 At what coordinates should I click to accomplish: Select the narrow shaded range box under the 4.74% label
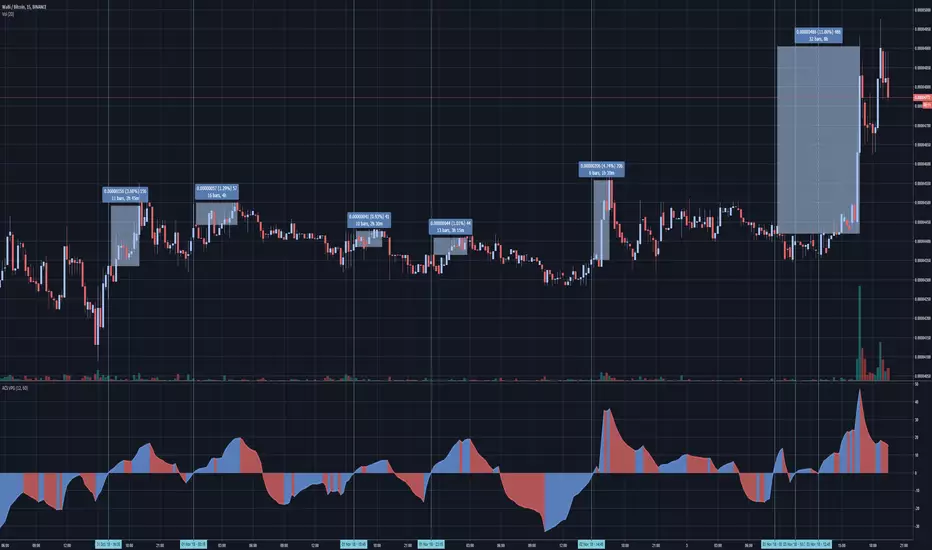[602, 220]
